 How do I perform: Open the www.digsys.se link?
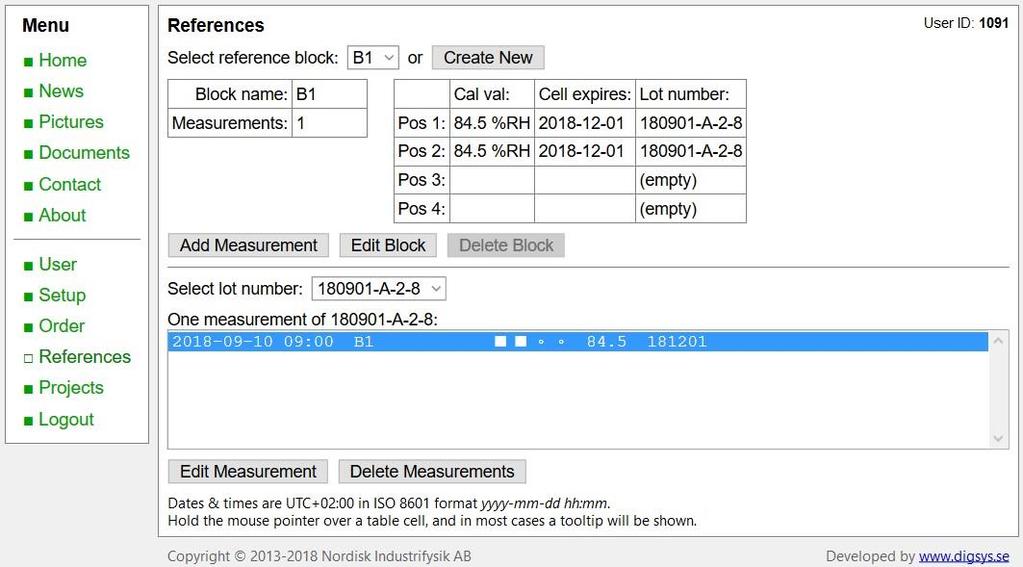[964, 556]
